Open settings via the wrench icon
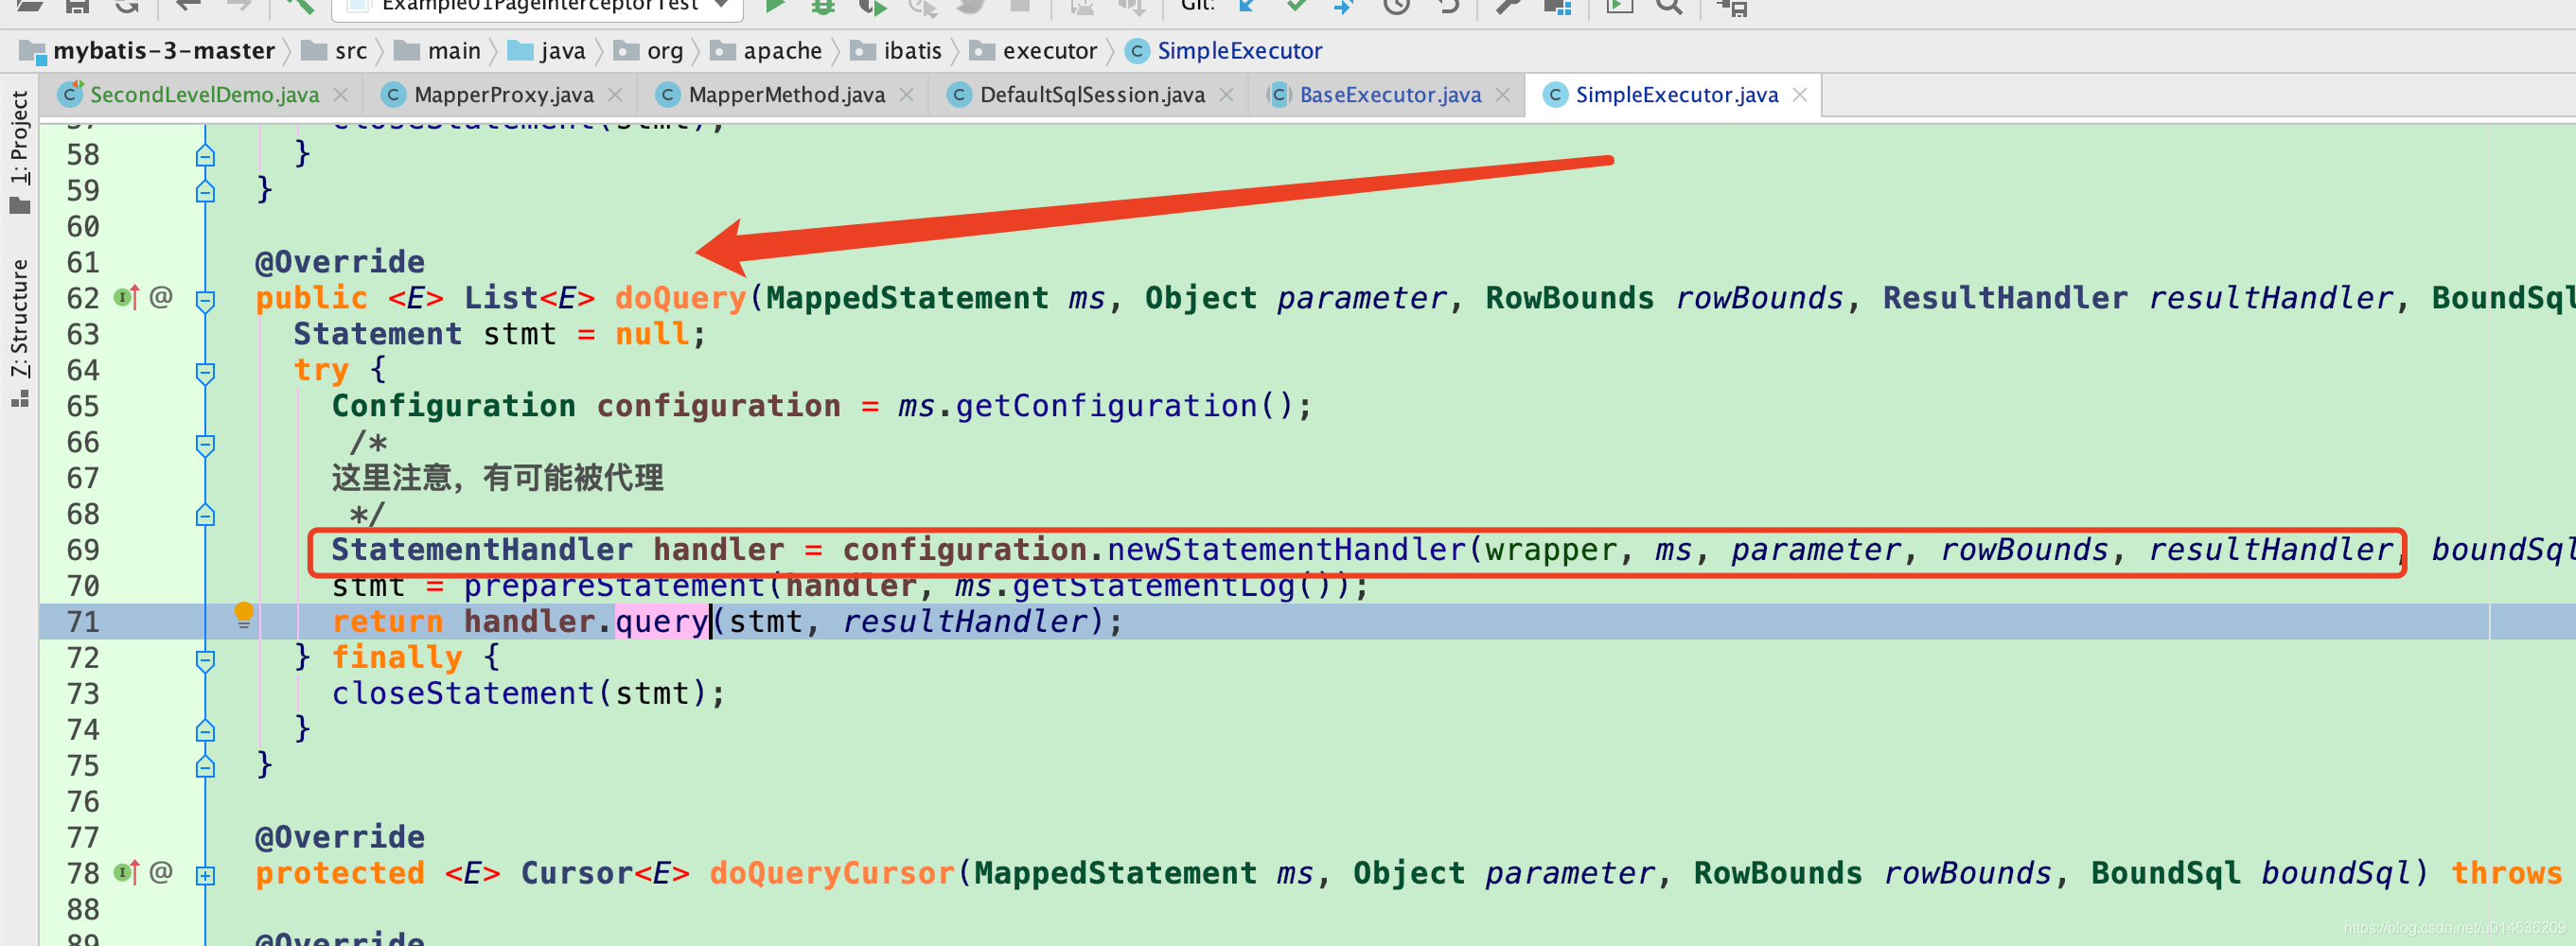This screenshot has height=946, width=2576. [1507, 6]
